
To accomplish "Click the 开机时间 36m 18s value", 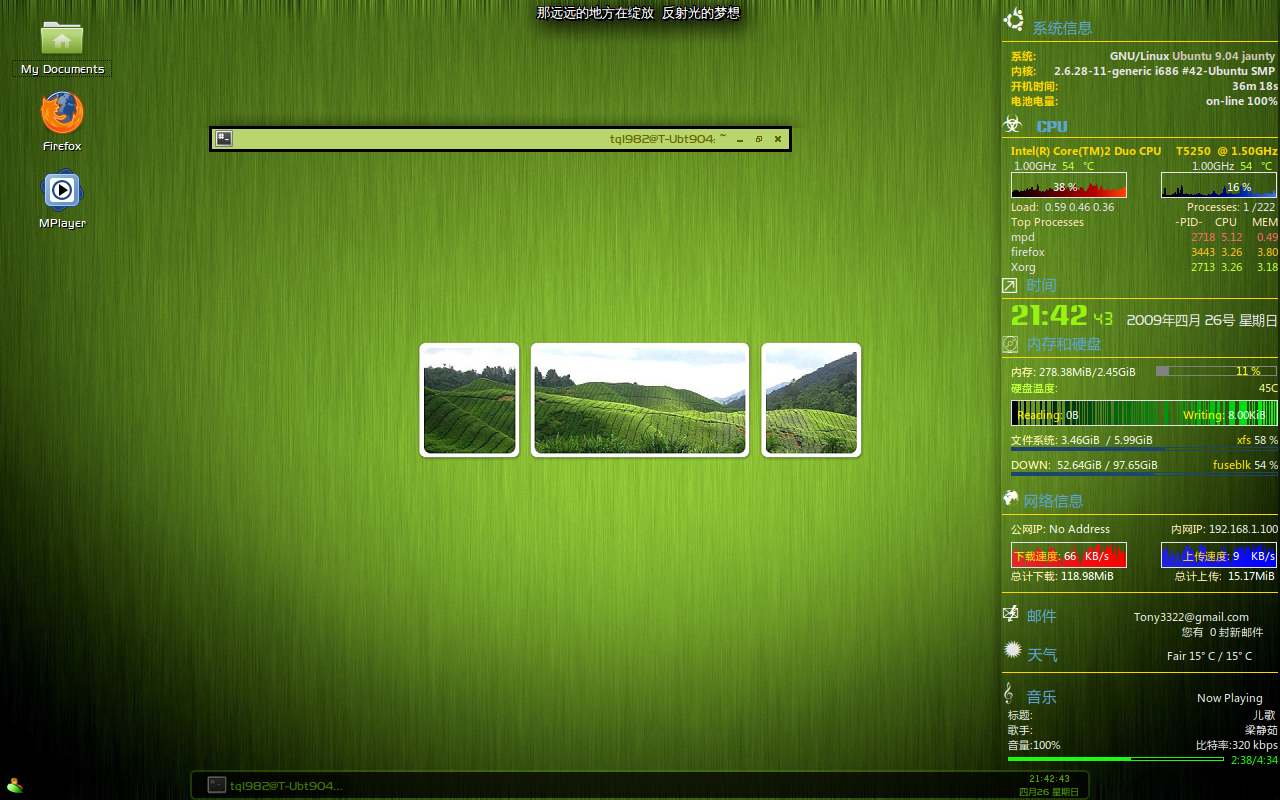I will click(1254, 86).
